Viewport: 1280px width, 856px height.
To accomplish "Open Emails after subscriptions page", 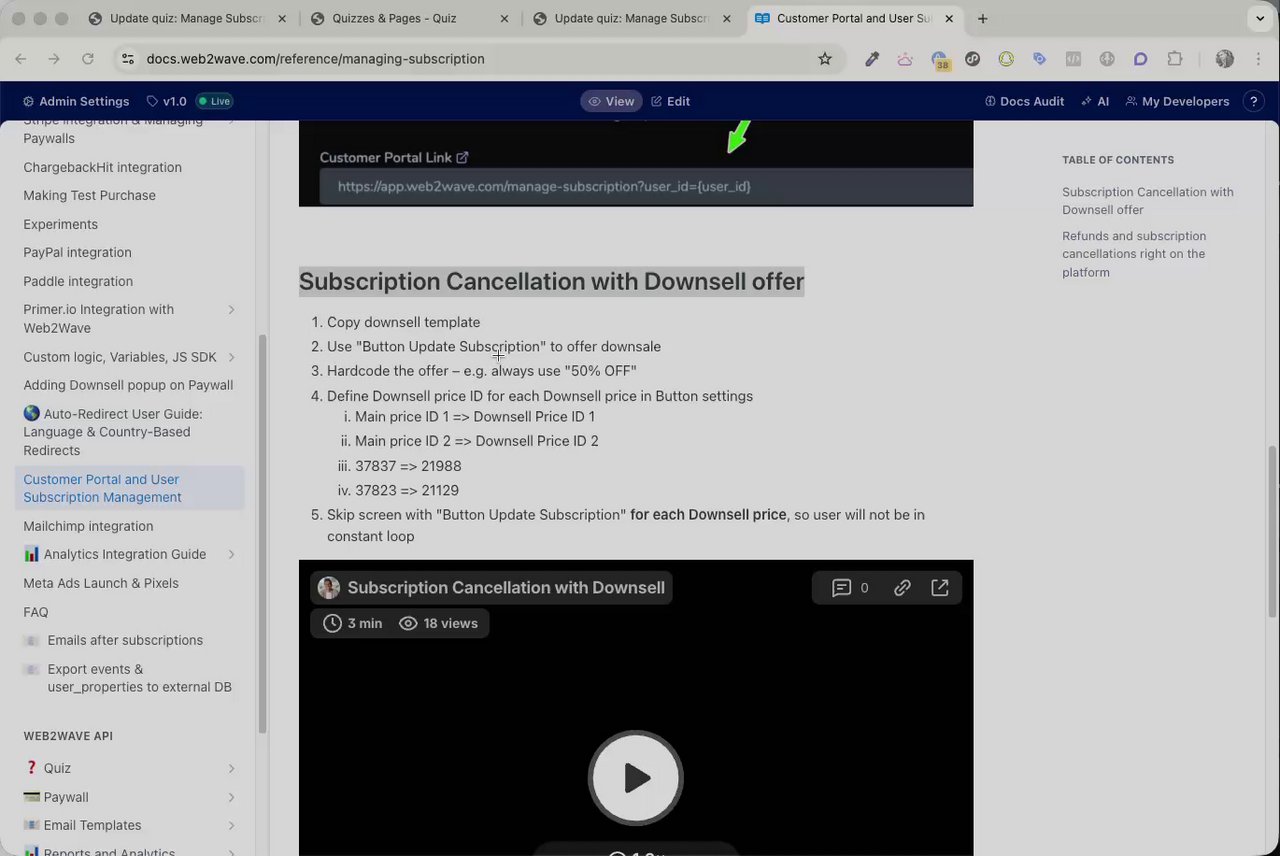I will 124,640.
